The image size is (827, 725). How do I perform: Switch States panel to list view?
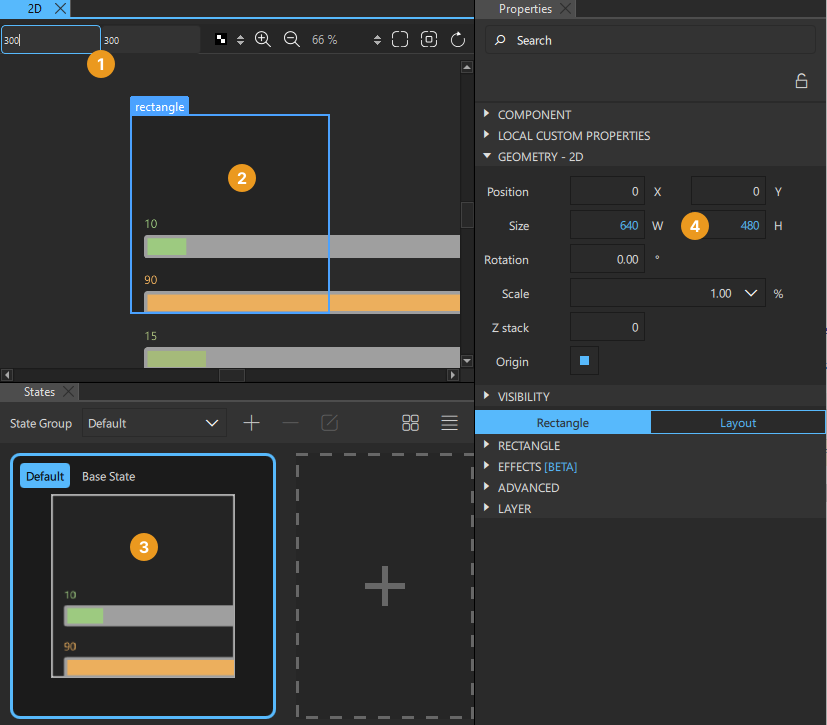[449, 422]
